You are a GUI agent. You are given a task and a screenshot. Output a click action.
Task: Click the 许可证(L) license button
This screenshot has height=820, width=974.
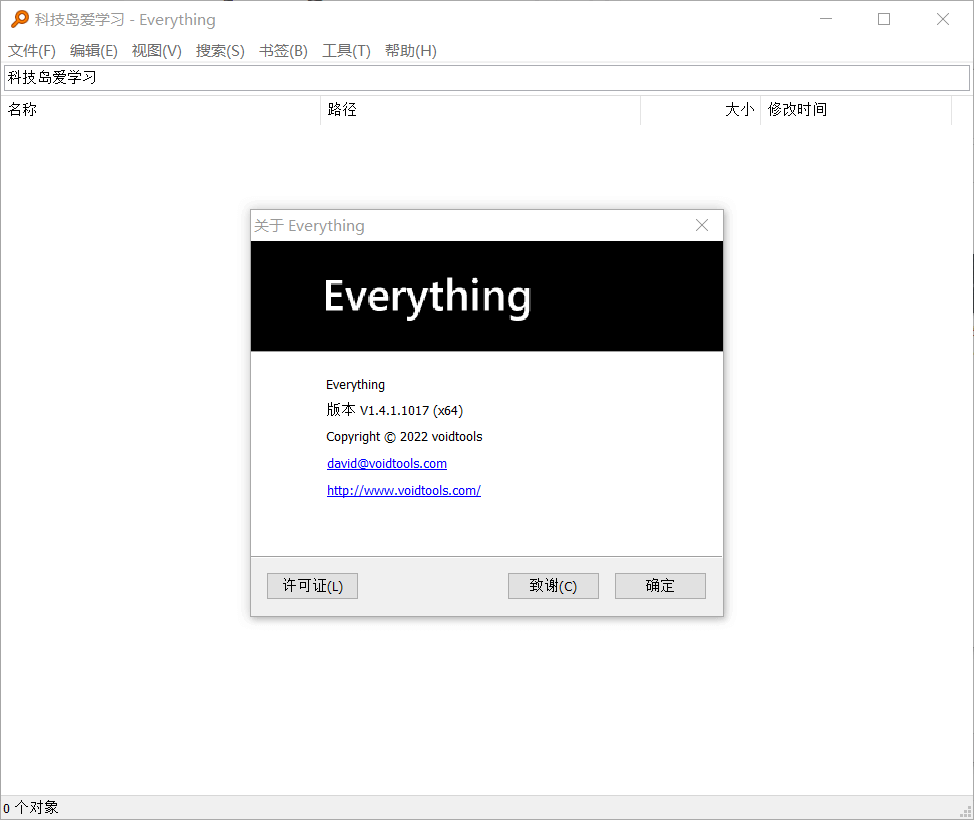(312, 586)
